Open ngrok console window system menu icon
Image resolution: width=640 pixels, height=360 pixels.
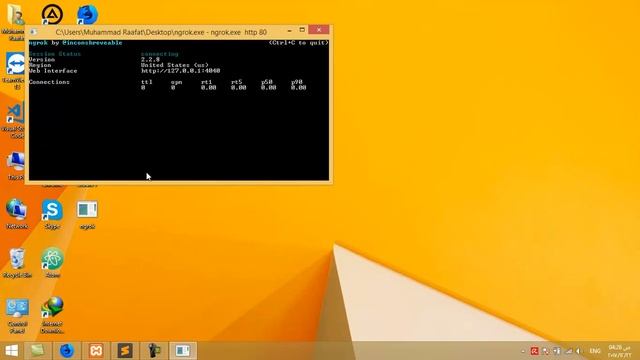tap(33, 32)
